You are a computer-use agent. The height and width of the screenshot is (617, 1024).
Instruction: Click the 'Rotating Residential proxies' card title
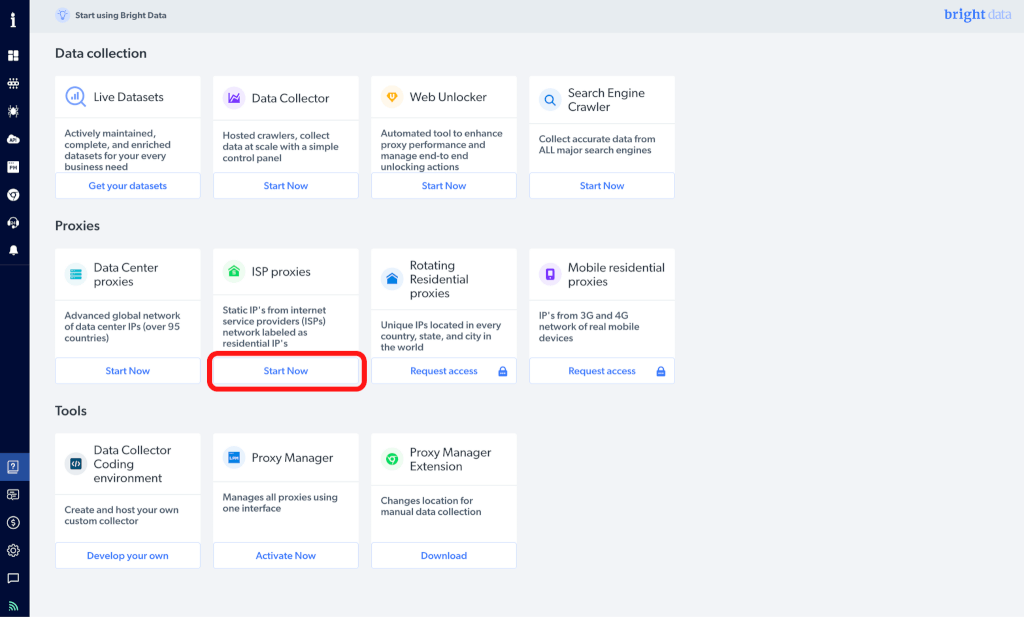tap(439, 279)
